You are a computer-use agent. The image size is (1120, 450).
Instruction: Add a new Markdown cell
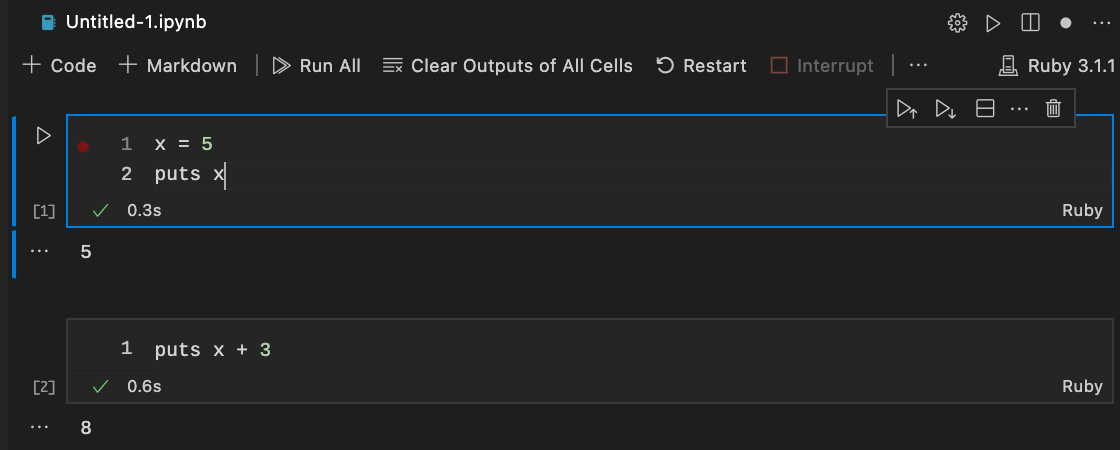(178, 66)
